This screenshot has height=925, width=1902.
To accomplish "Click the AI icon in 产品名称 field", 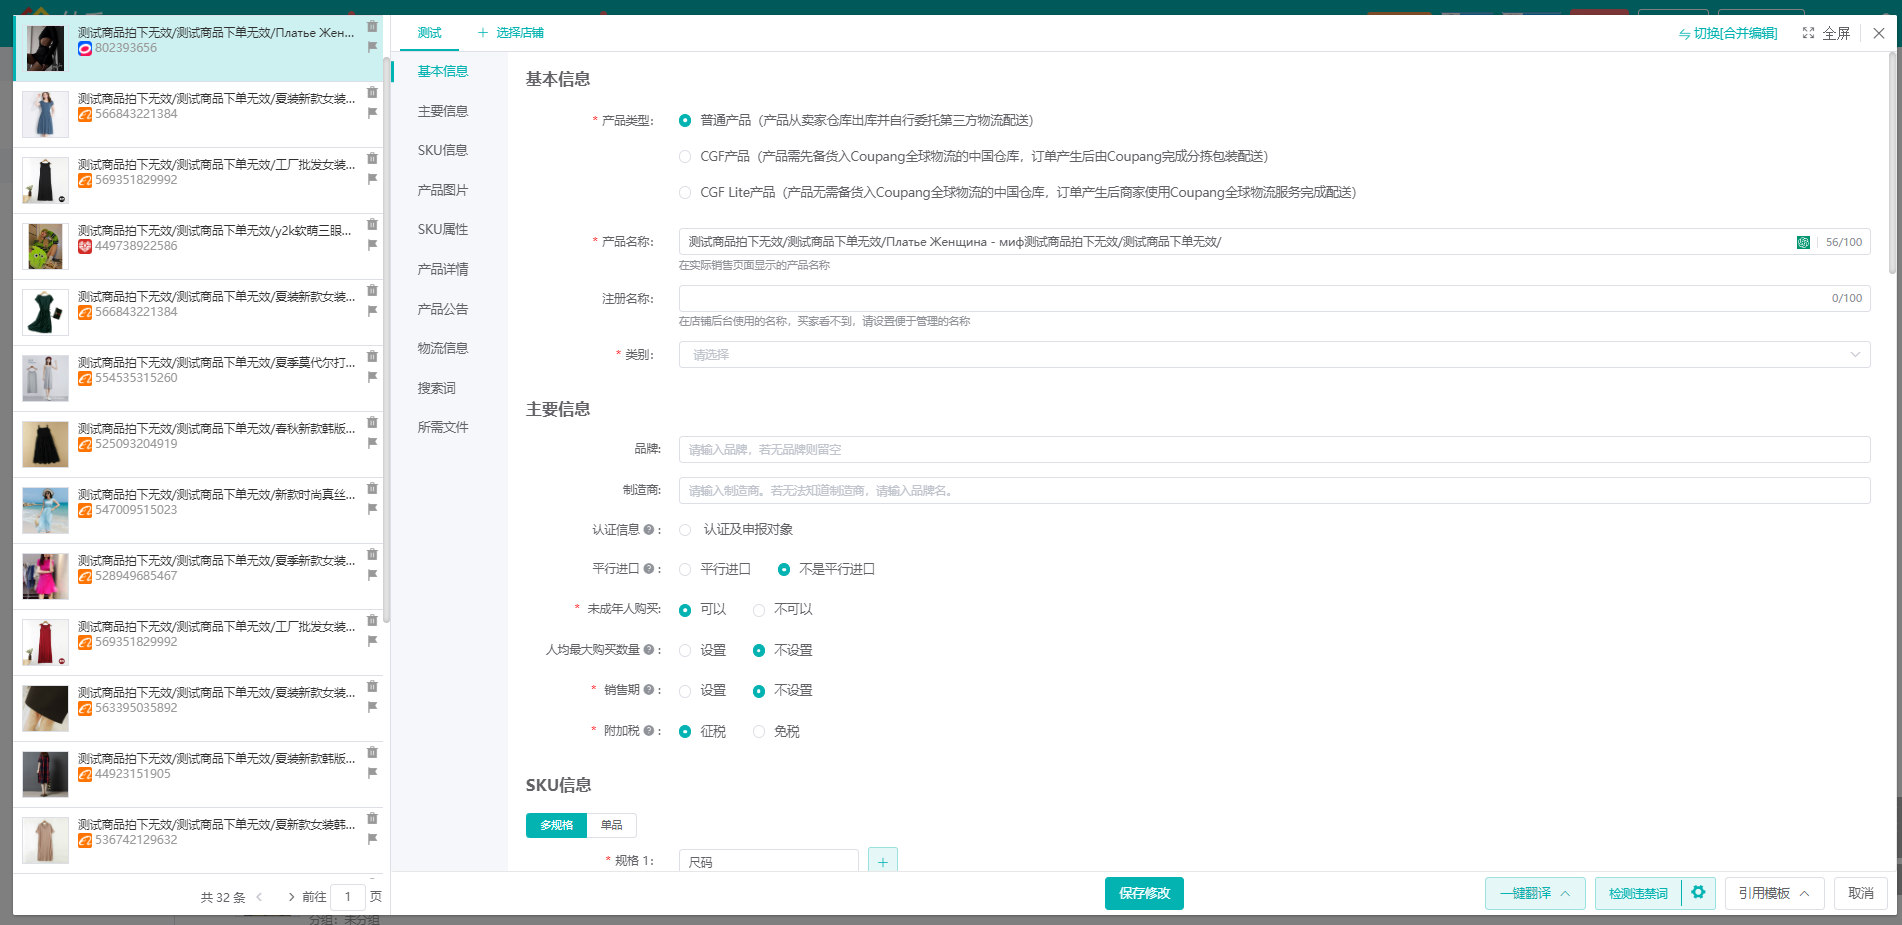I will [1803, 242].
